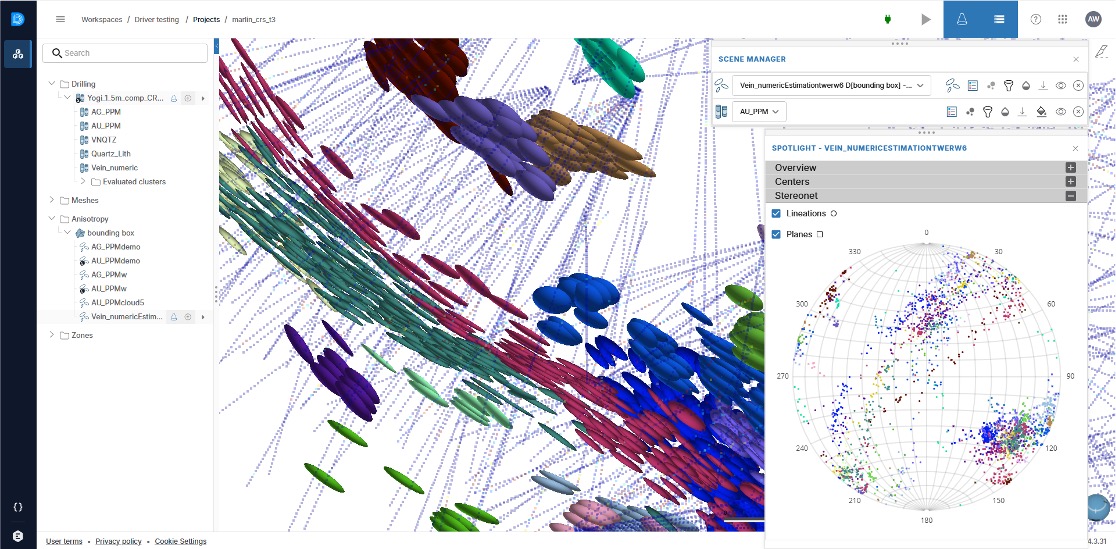
Task: Open filter funnel in Vein_numeric scene row
Action: (1008, 85)
